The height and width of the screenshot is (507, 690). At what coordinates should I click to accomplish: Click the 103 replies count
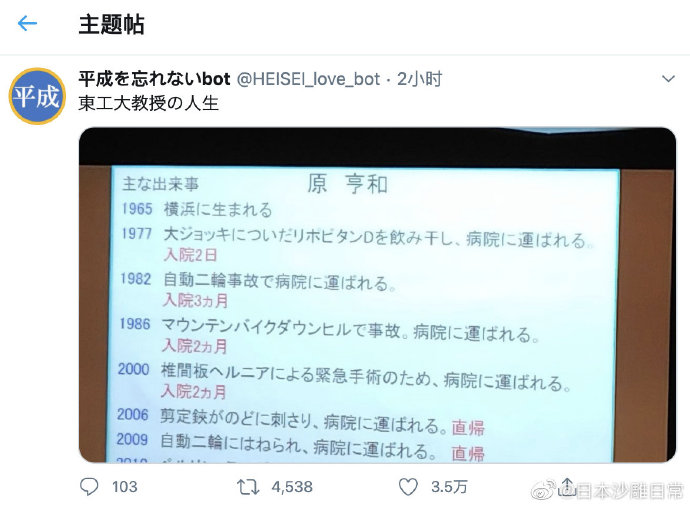[125, 487]
